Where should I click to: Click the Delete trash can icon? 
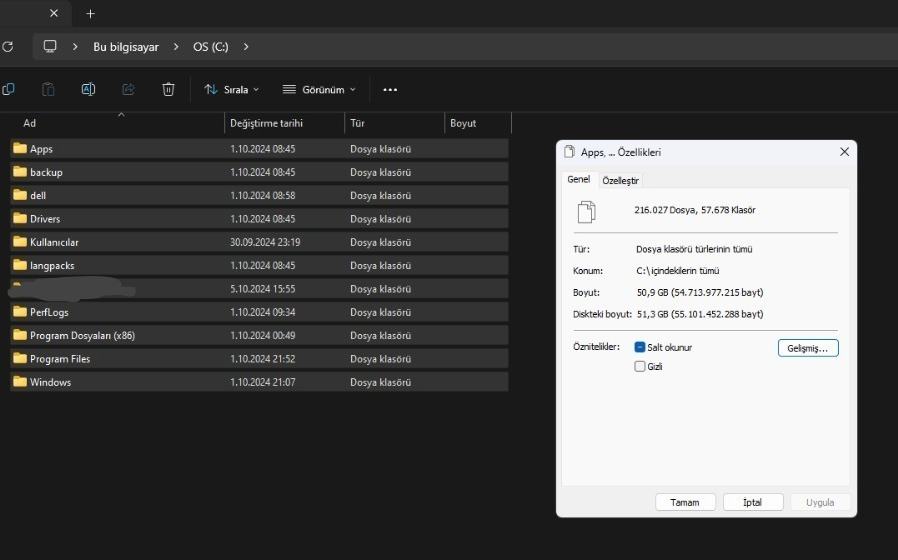(168, 89)
